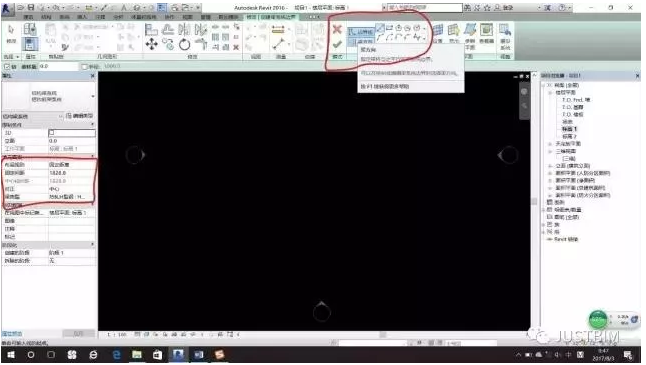Select the left elevation marker in canvas
646x365 pixels.
[136, 155]
